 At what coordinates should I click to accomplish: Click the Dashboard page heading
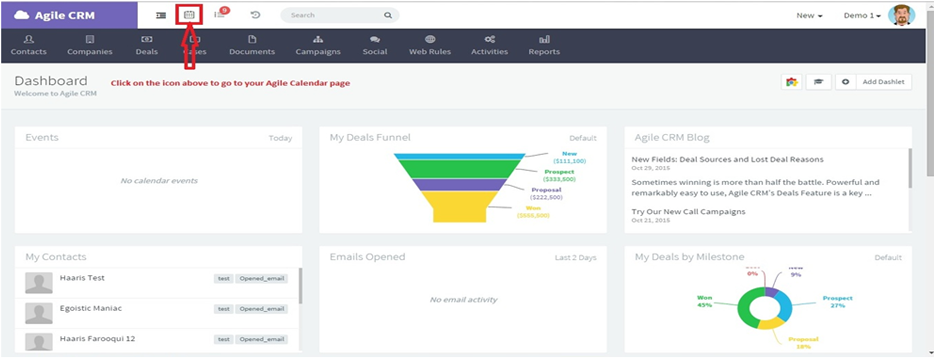coord(51,81)
